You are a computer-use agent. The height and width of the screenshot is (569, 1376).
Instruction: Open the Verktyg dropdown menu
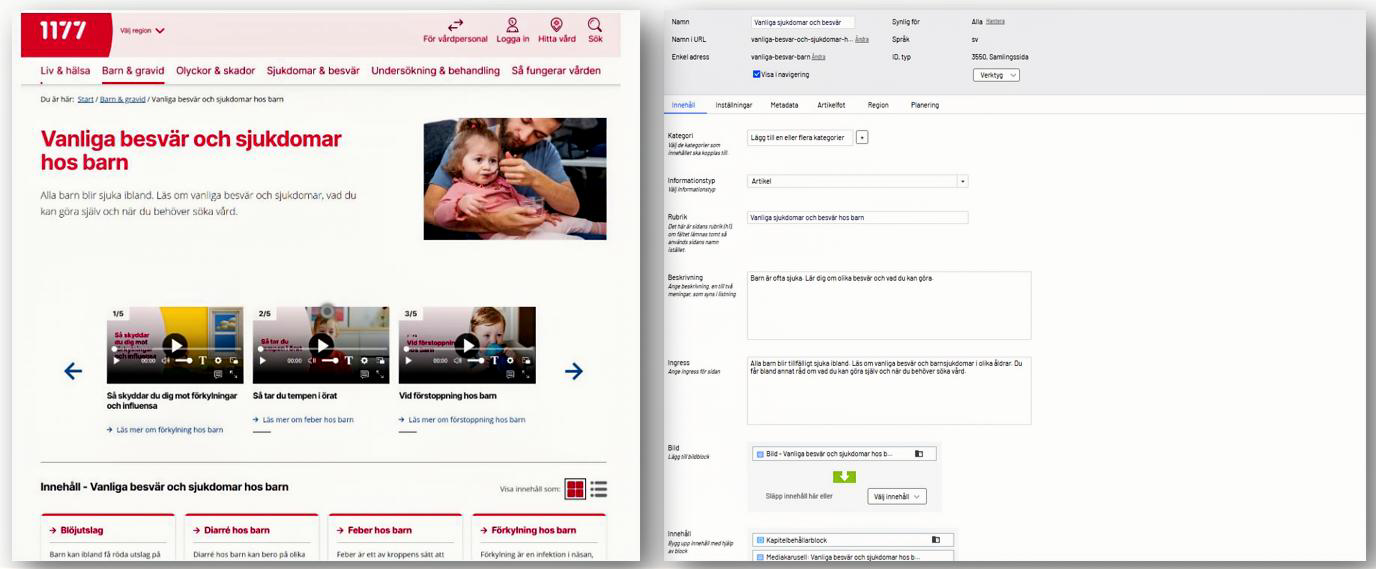(x=995, y=75)
